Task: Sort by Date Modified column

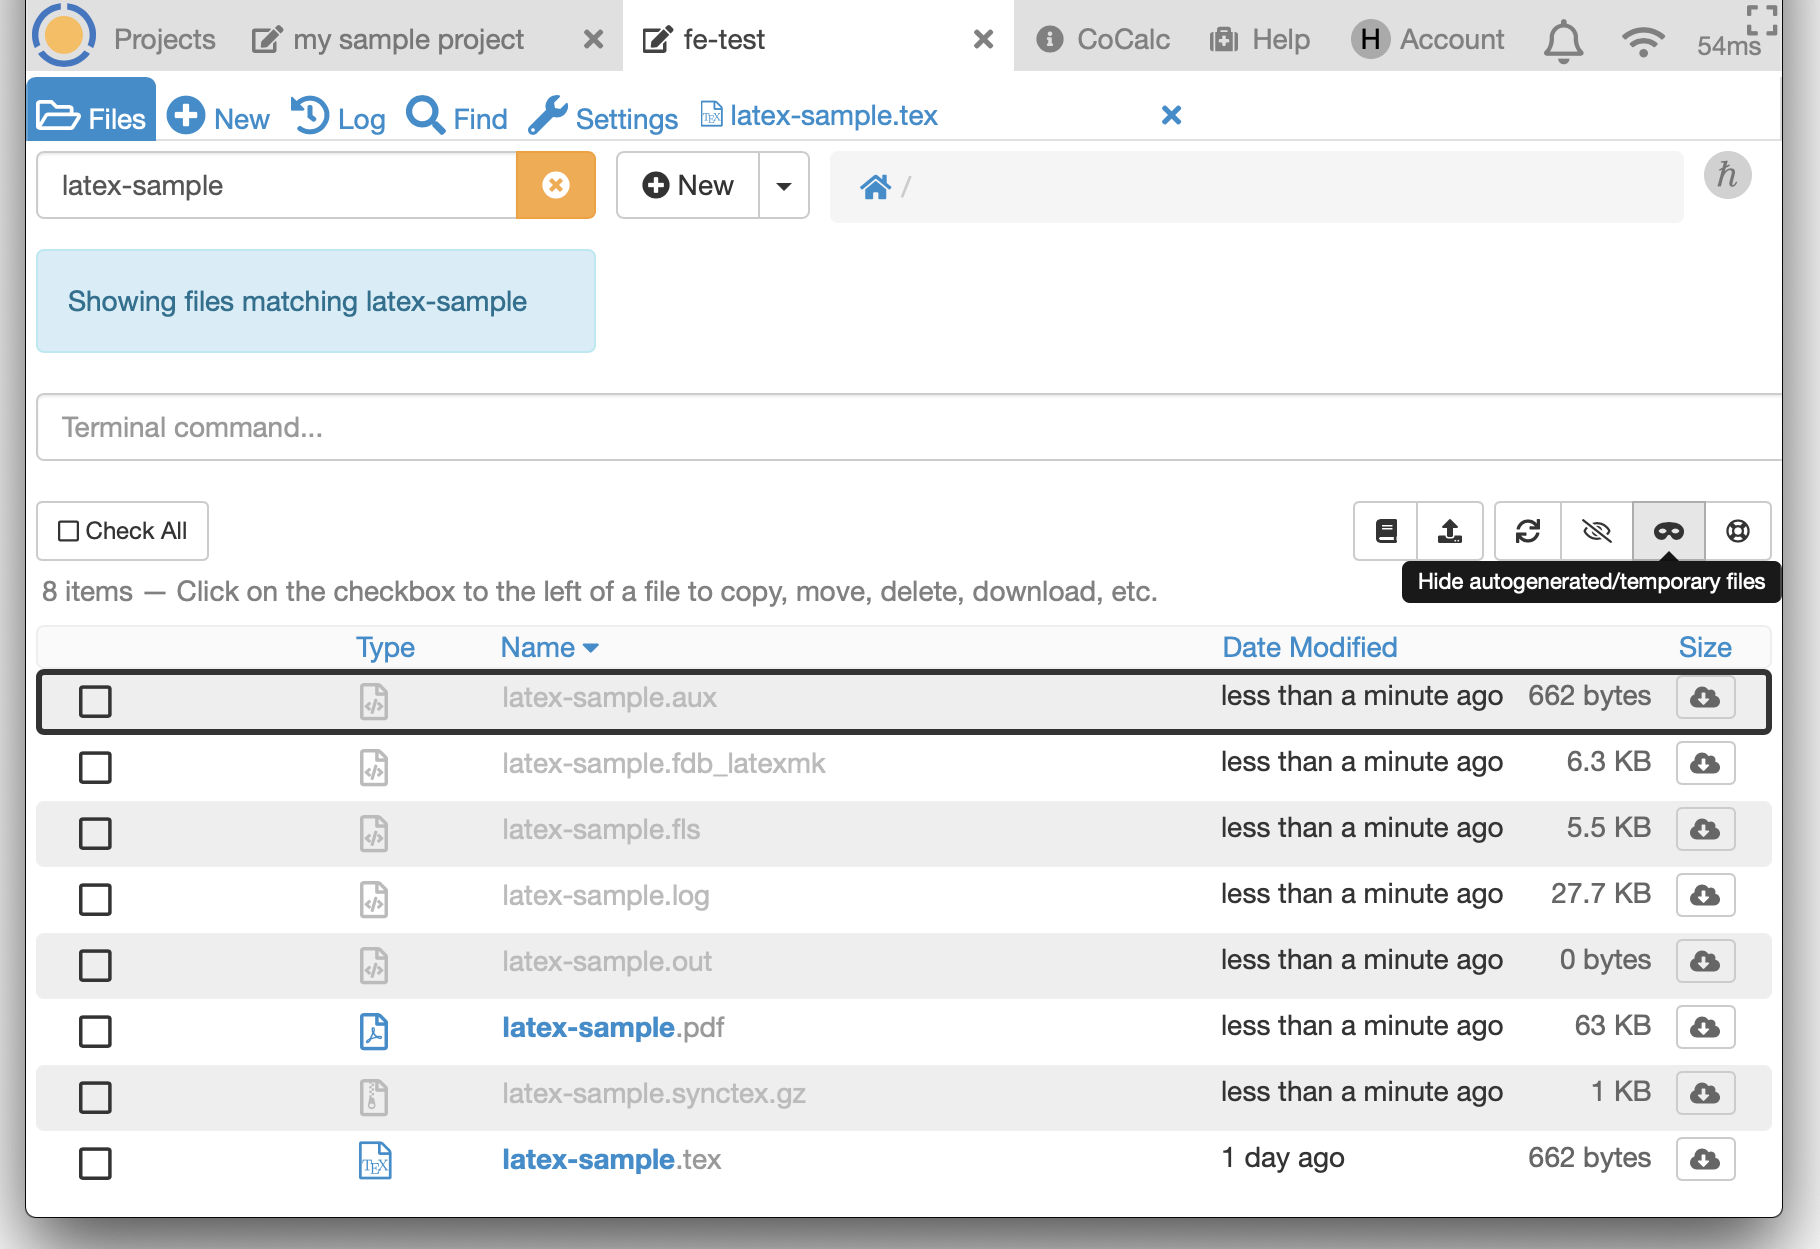Action: coord(1309,647)
